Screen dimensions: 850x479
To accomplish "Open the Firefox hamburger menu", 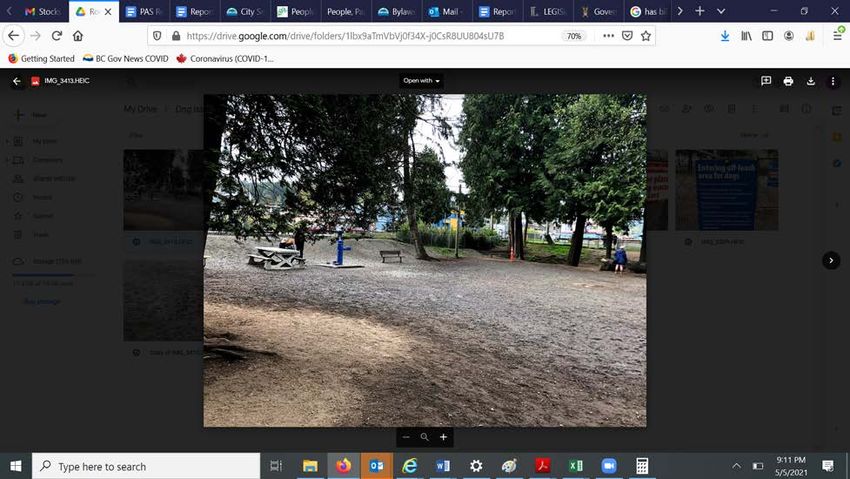I will point(838,36).
